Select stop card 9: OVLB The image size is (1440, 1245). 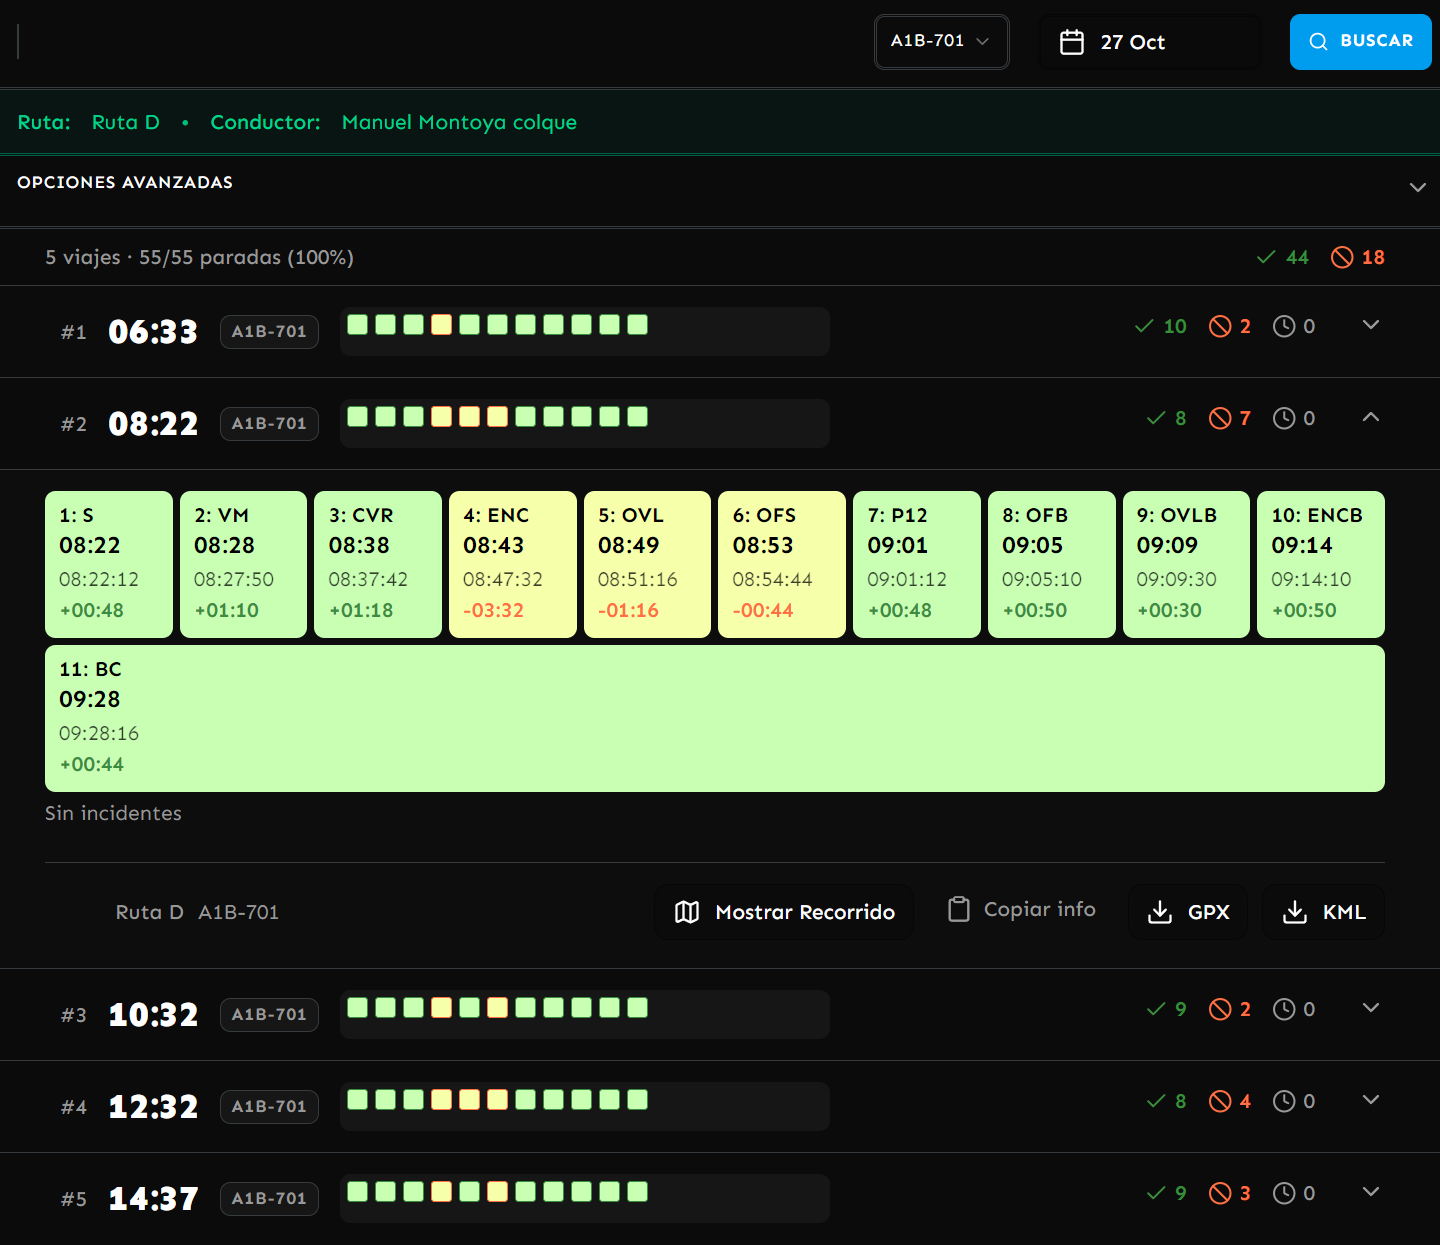(1186, 564)
